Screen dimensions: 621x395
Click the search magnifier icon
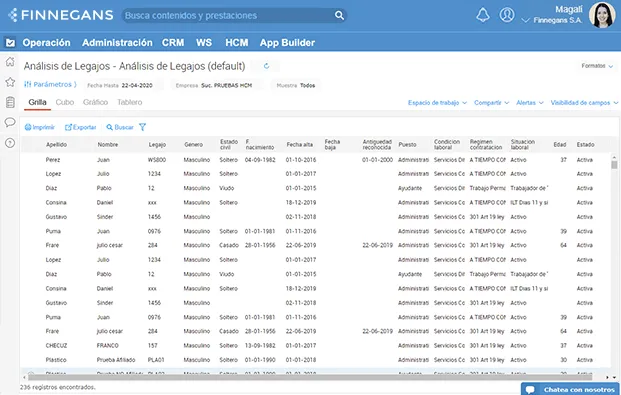(339, 15)
